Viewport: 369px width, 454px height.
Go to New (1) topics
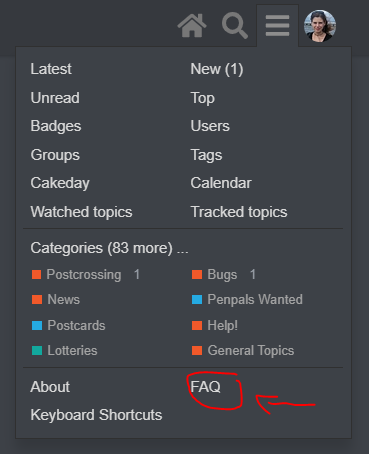(x=217, y=69)
